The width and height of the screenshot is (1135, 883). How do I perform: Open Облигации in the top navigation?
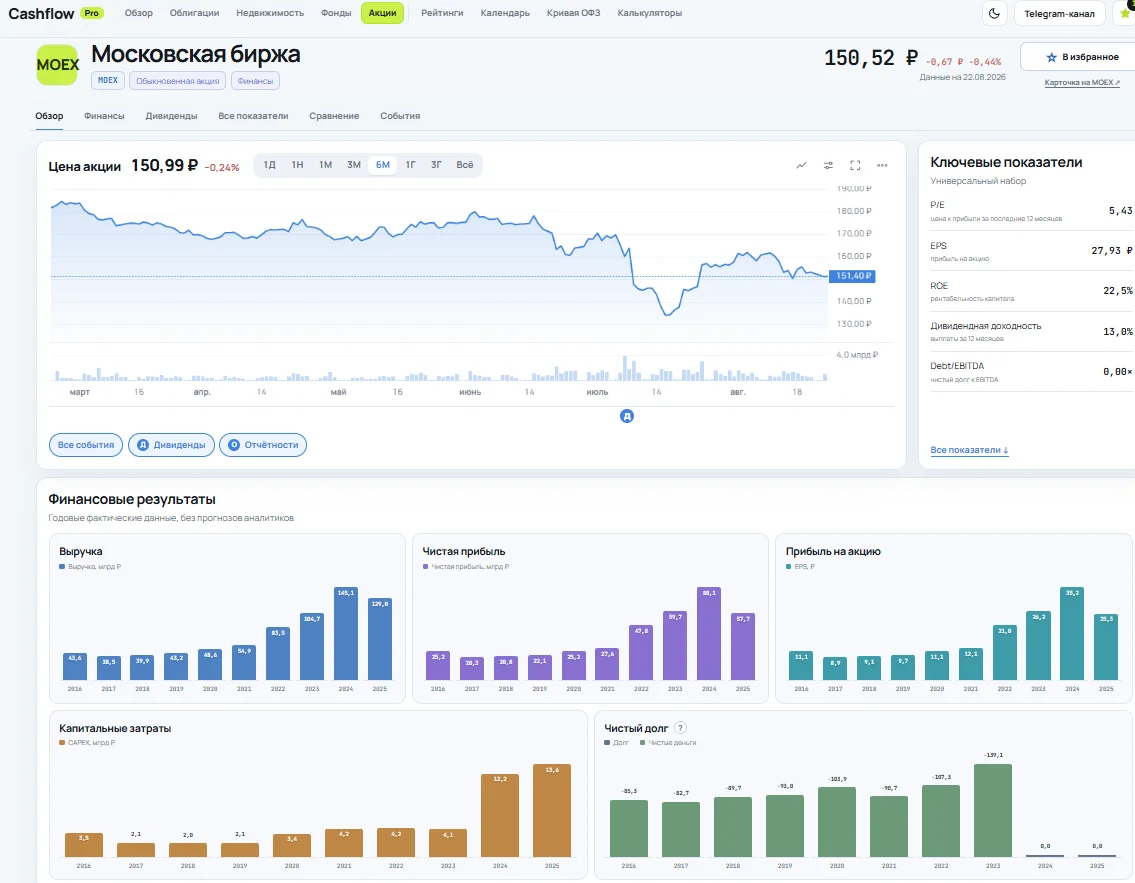point(194,13)
